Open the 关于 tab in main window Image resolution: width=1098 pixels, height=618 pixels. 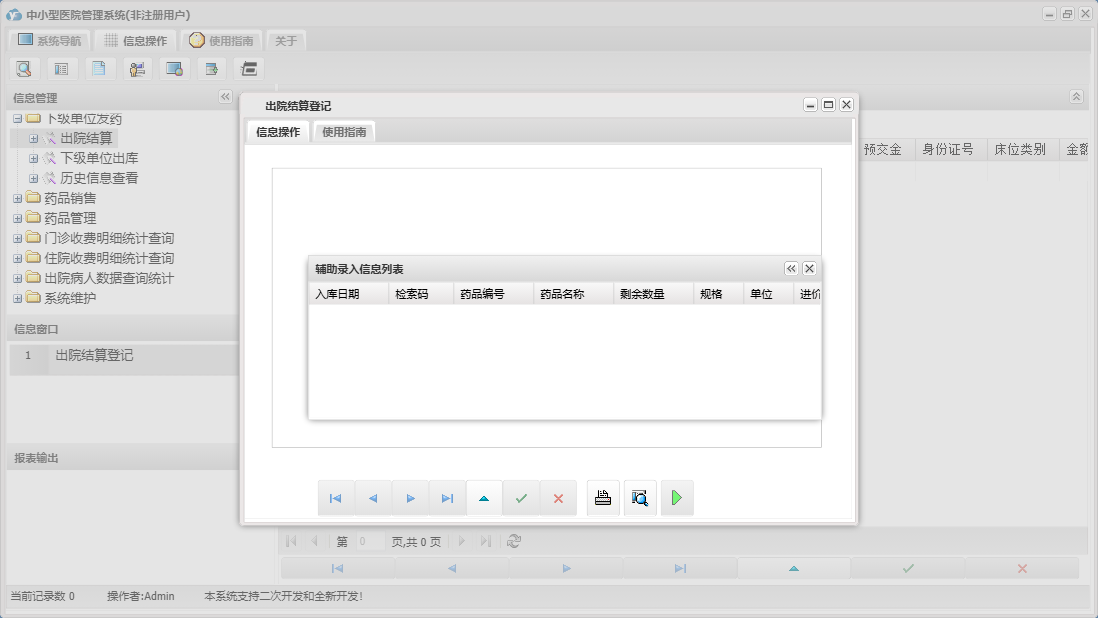tap(286, 41)
